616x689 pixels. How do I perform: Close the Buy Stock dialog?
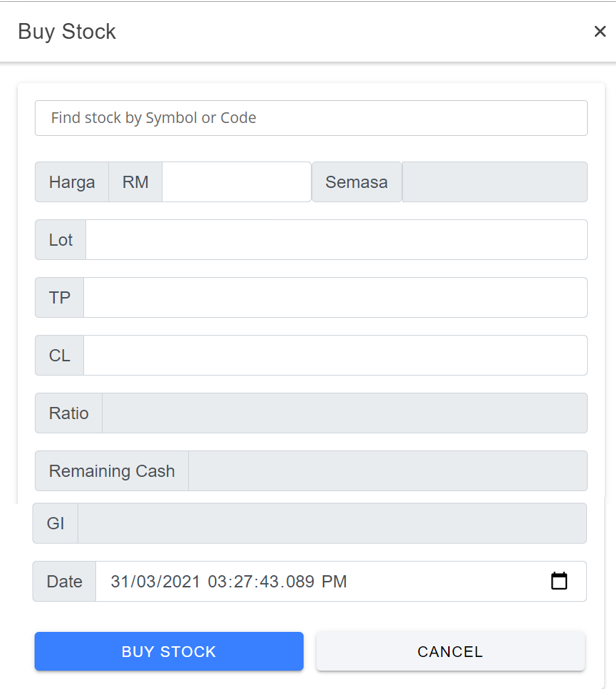point(599,32)
